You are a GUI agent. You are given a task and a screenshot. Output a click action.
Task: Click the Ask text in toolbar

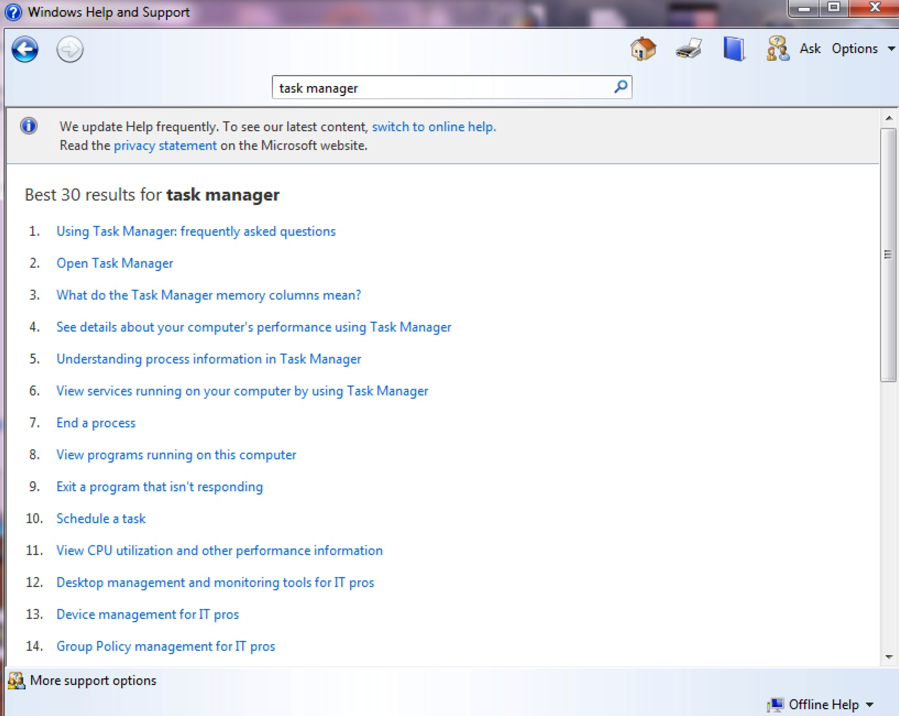click(x=810, y=48)
